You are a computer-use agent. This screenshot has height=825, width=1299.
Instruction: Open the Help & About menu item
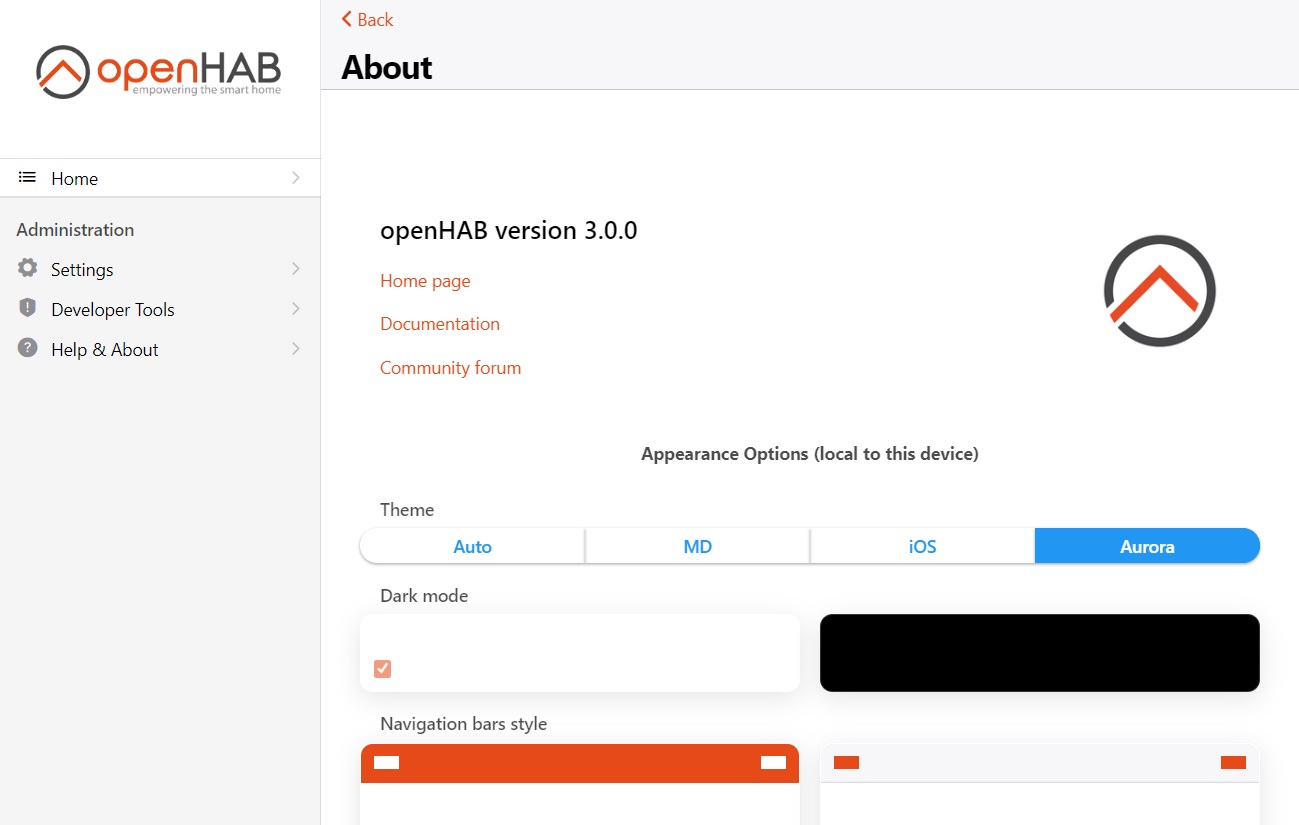point(105,350)
